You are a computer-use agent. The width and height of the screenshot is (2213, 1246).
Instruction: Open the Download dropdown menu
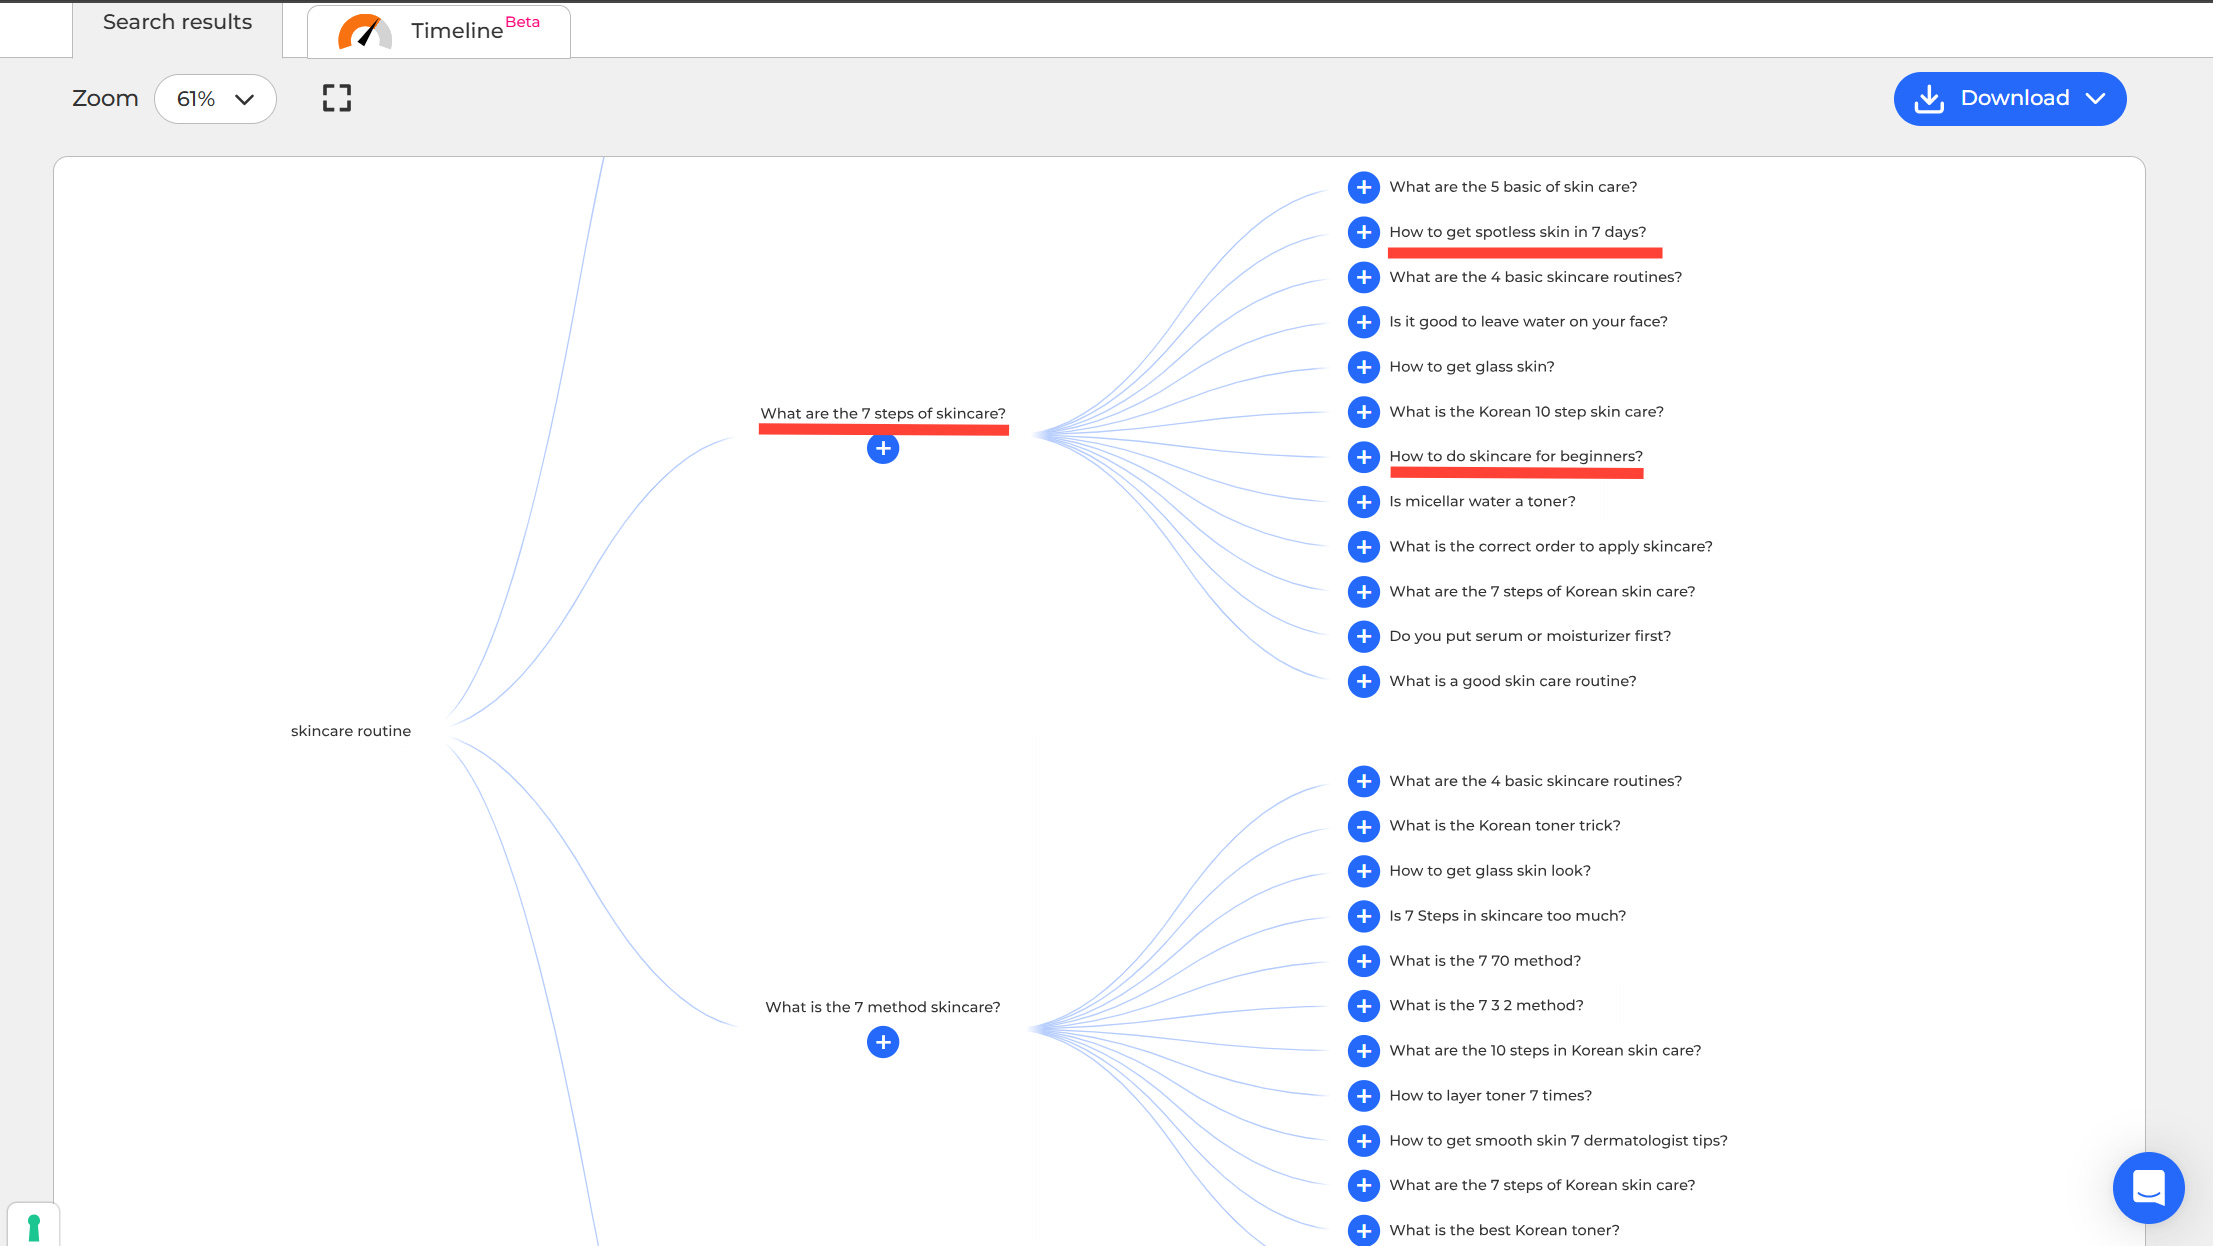click(x=2009, y=99)
